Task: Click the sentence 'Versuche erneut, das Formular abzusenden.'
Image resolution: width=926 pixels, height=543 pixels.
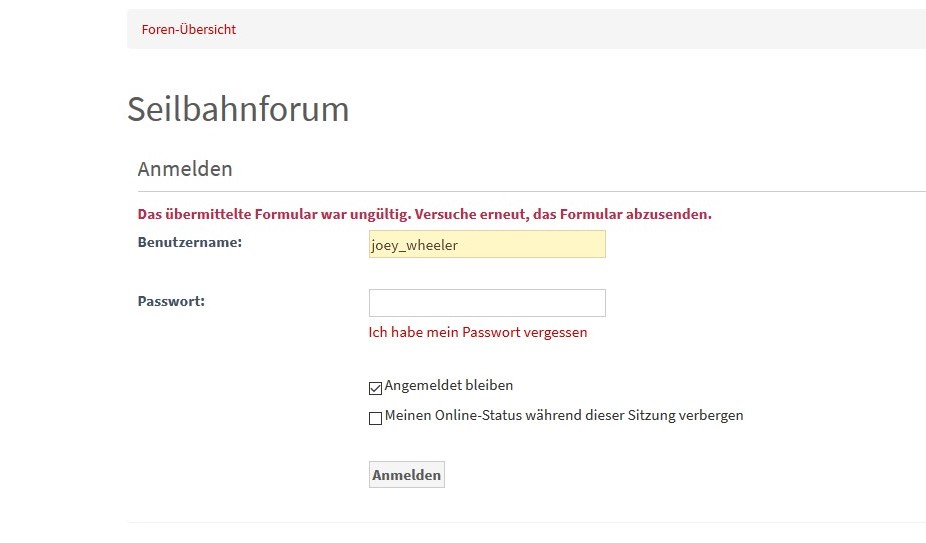Action: point(562,214)
